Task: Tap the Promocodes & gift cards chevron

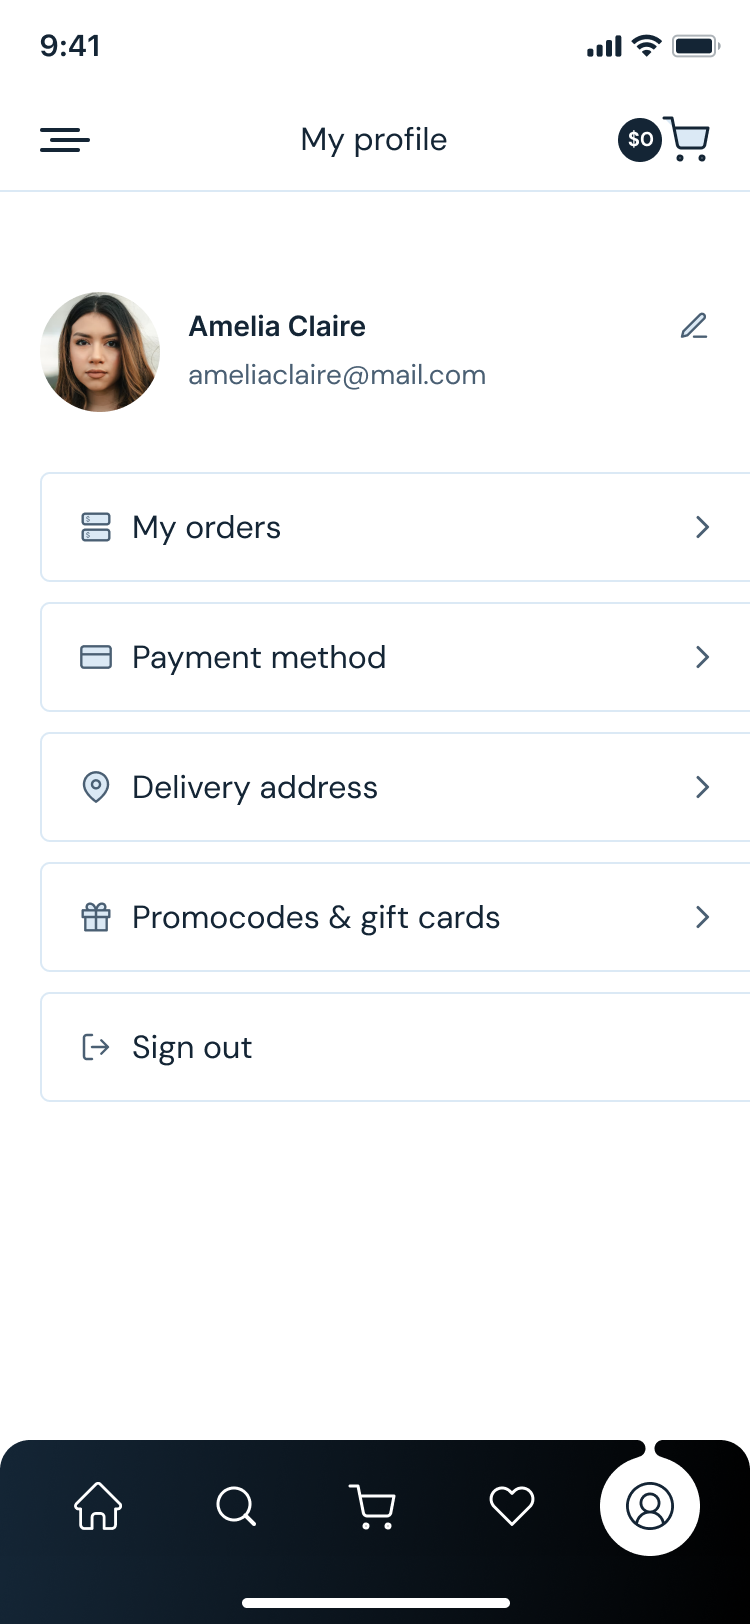Action: pos(703,917)
